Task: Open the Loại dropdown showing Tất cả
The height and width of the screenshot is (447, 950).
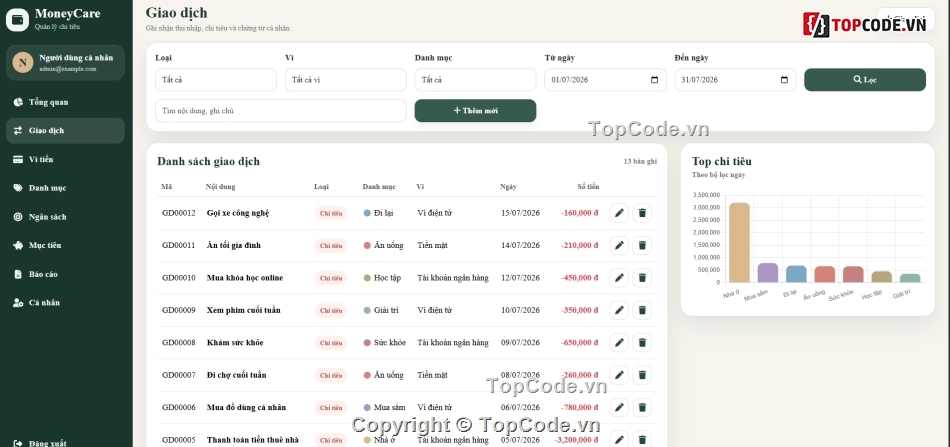Action: [216, 80]
